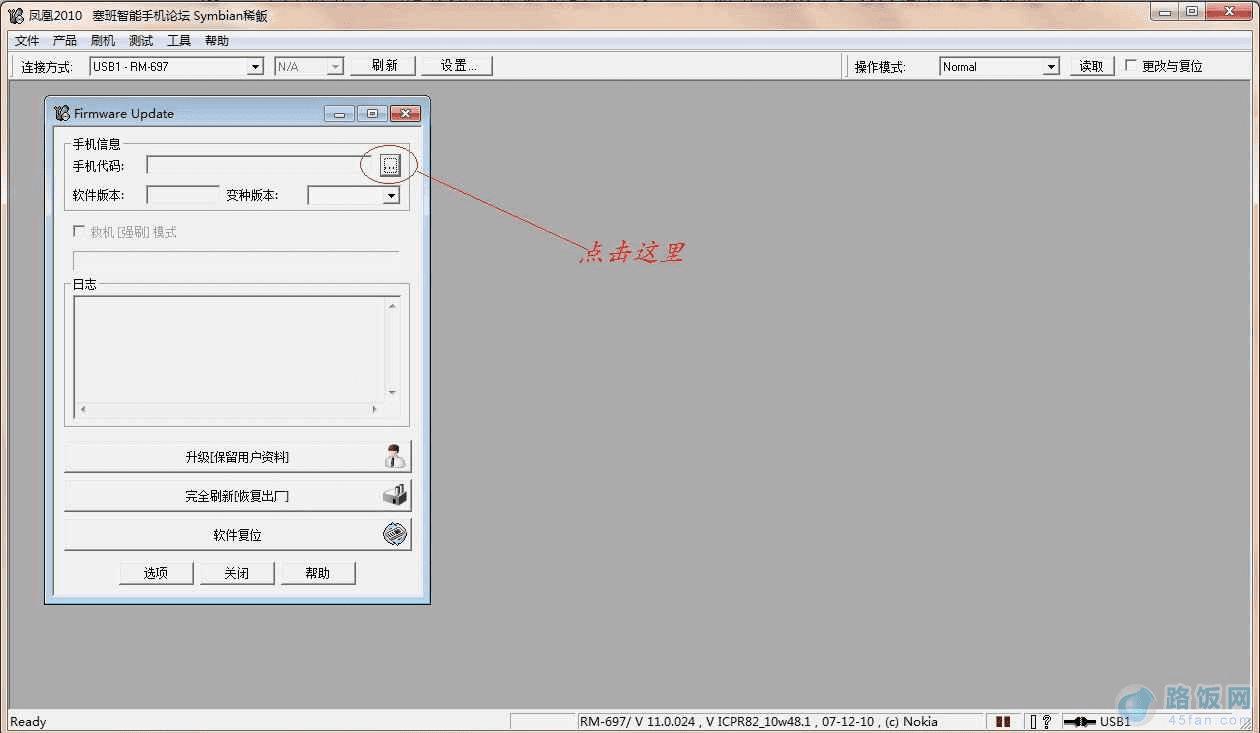Click the RM-697 firmware info status text
Image resolution: width=1260 pixels, height=733 pixels.
(758, 721)
